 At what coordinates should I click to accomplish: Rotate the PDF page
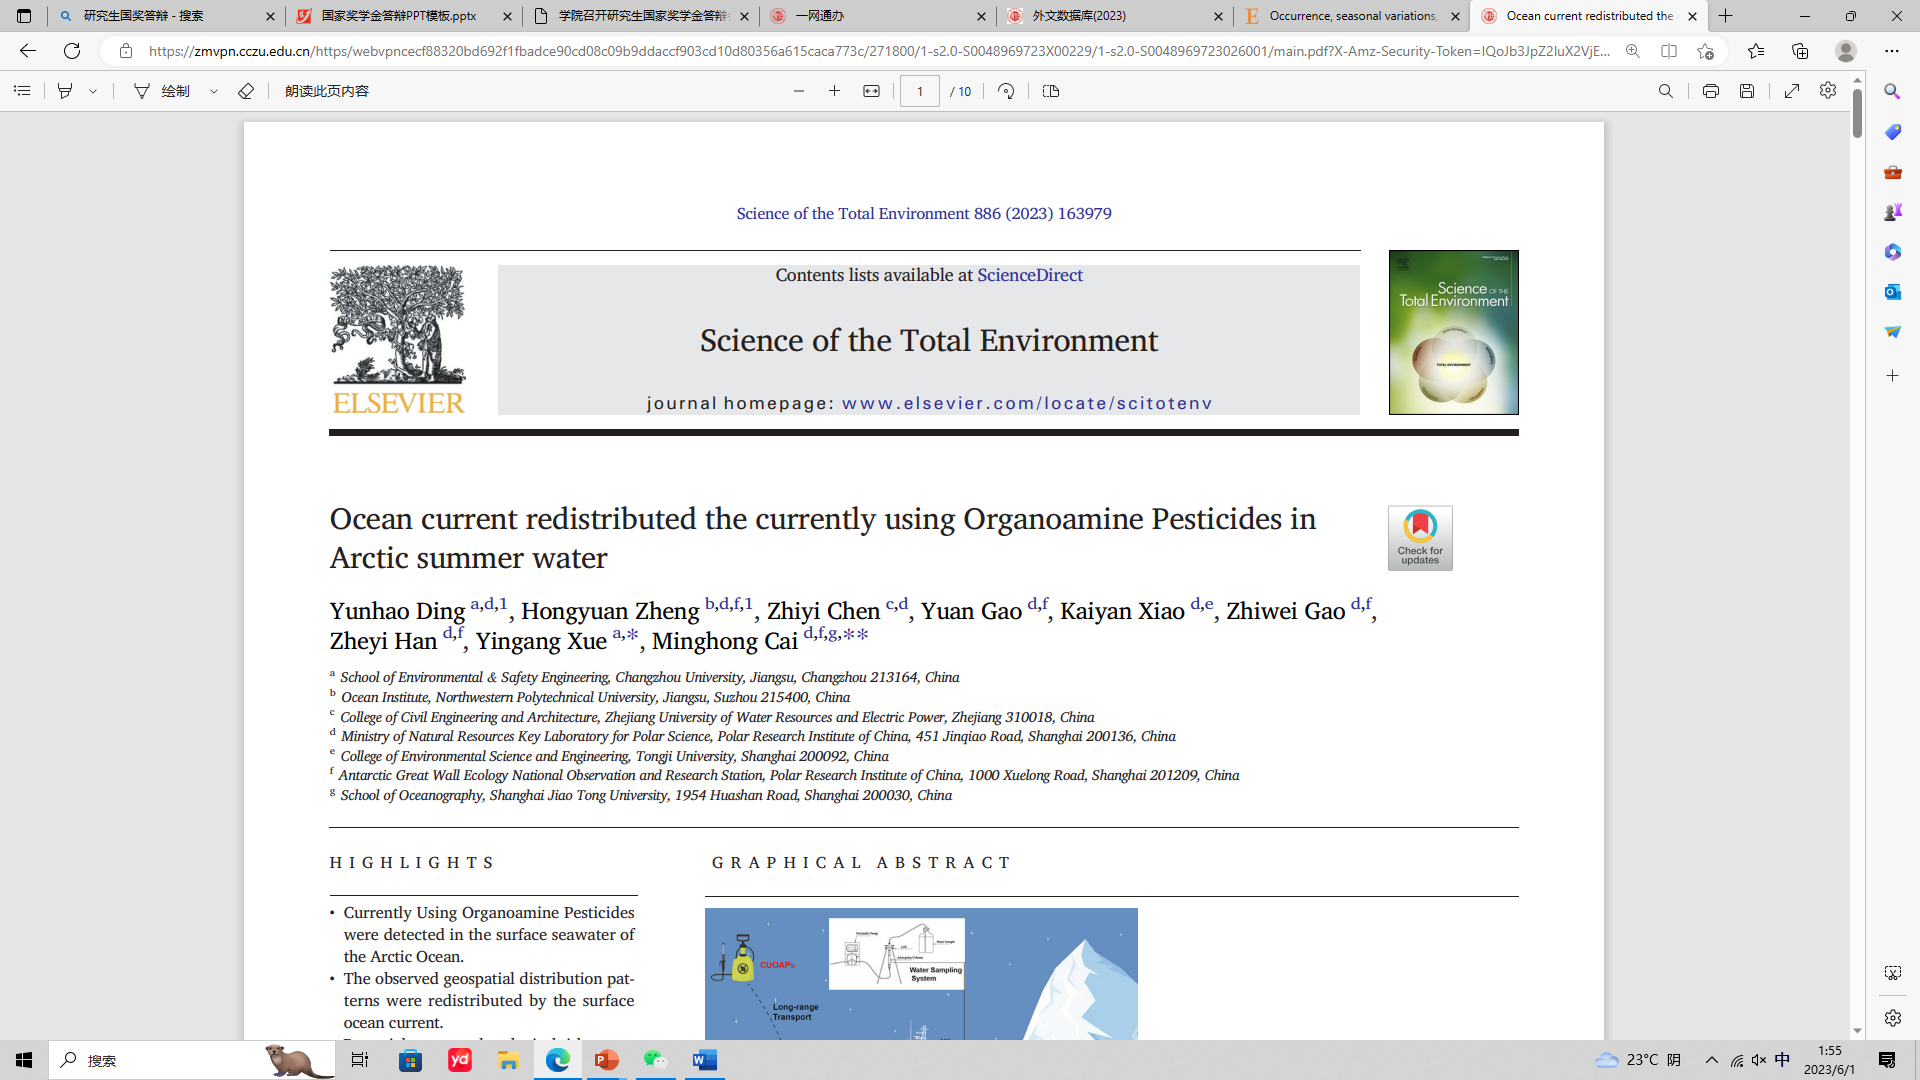pos(1006,91)
